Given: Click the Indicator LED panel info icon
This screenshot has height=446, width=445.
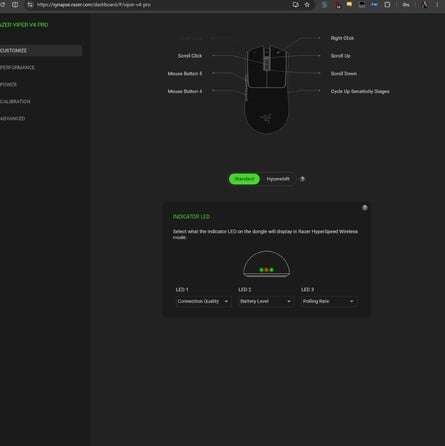Looking at the screenshot, I should (x=365, y=208).
